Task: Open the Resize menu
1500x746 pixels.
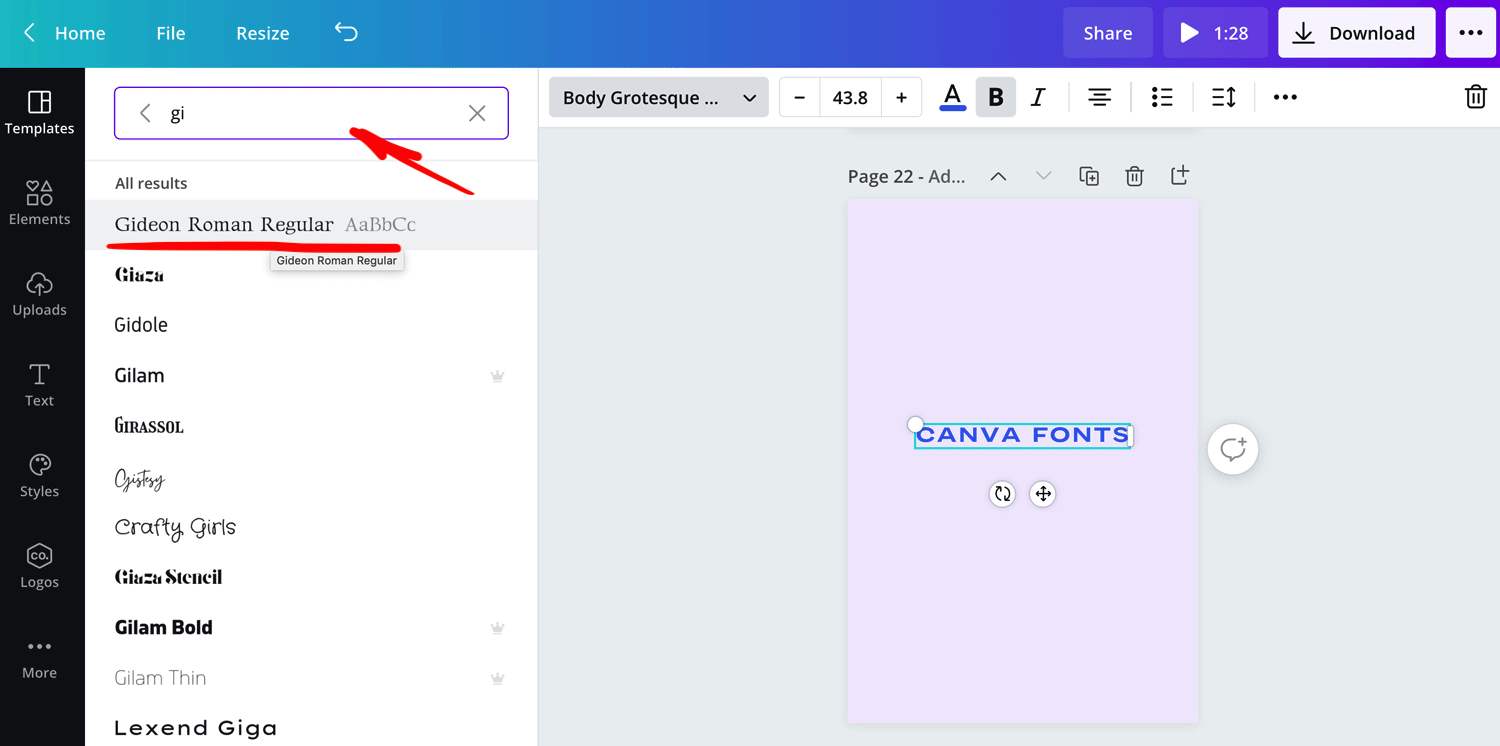Action: tap(262, 33)
